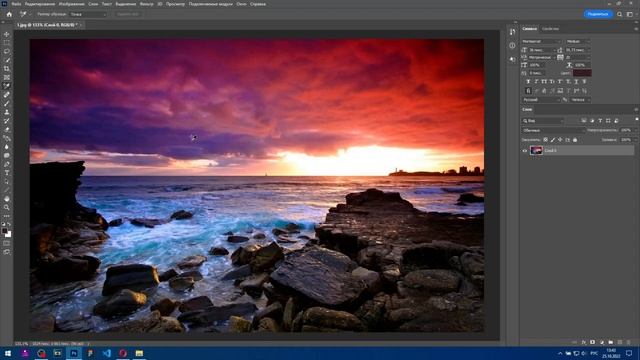
Task: Click the background color swatch
Action: pyautogui.click(x=9, y=234)
